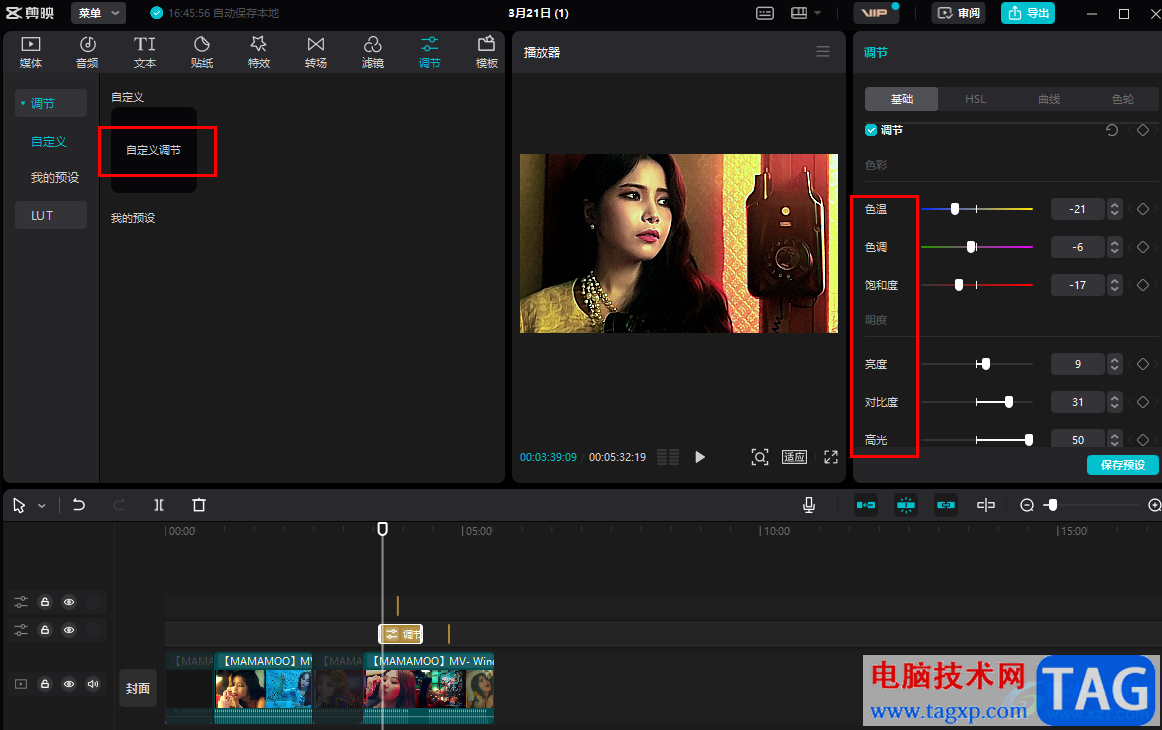Adjust the 饱和度 saturation slider

977,285
